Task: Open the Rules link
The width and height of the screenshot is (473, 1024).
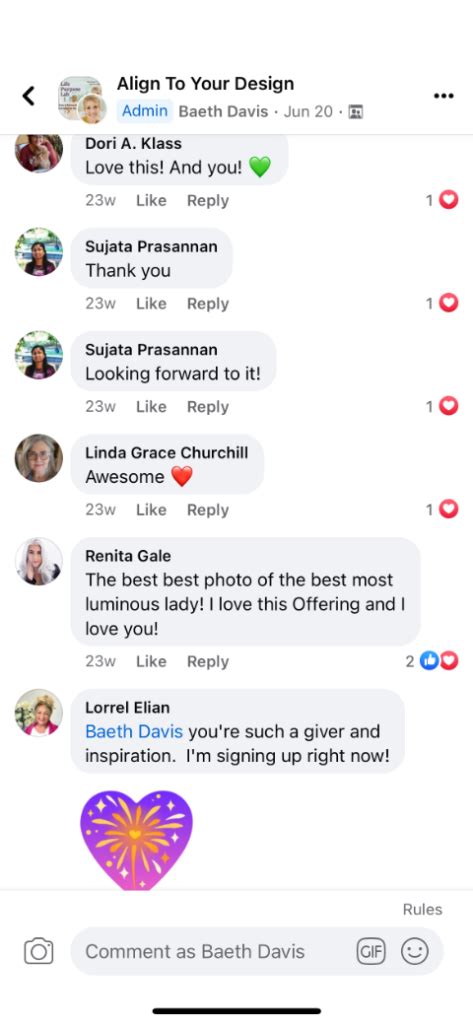Action: pos(423,909)
